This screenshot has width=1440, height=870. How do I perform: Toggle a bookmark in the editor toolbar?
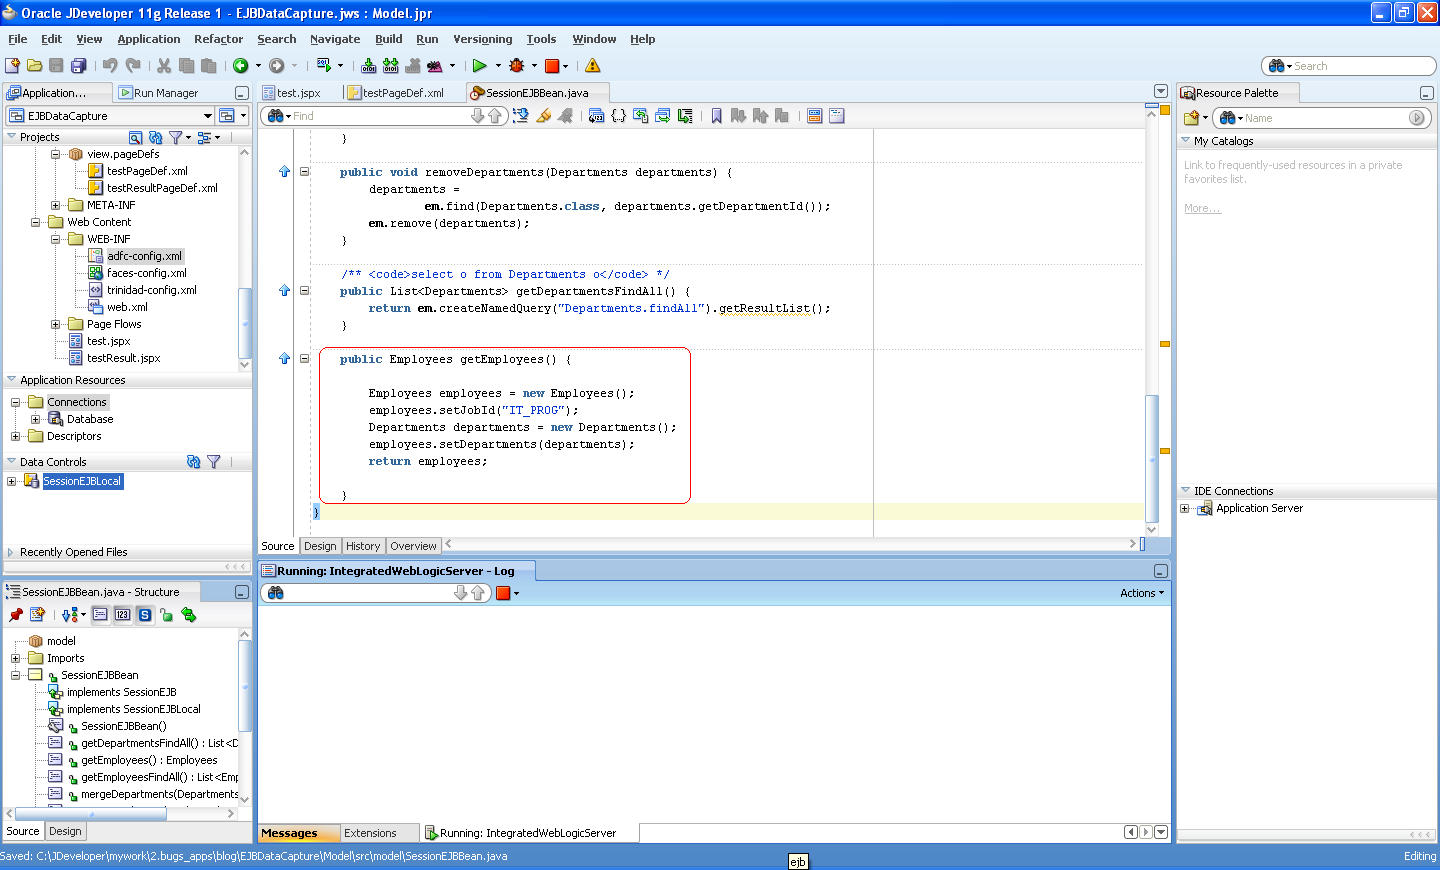click(716, 115)
